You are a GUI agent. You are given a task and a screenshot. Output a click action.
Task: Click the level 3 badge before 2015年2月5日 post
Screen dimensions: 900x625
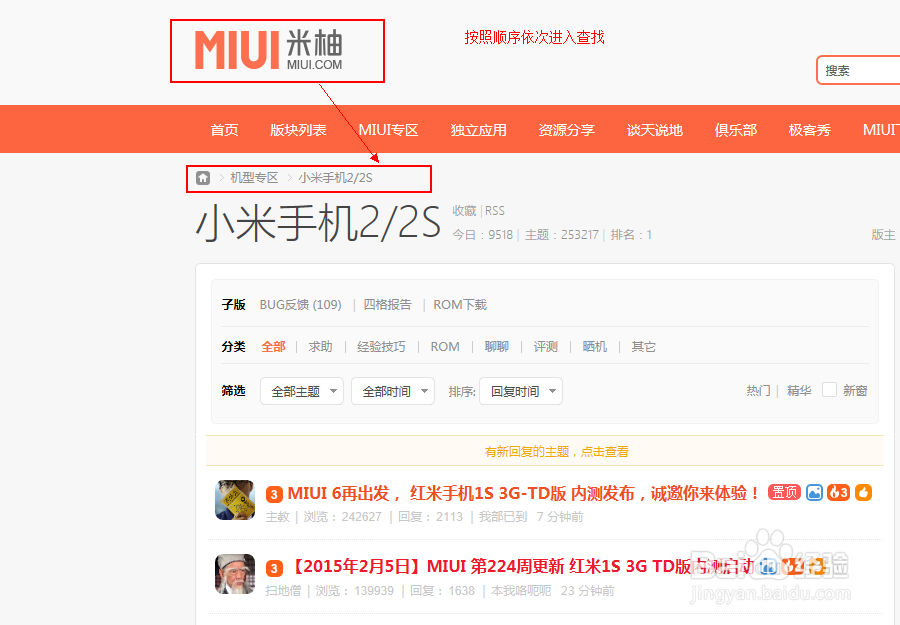[274, 568]
